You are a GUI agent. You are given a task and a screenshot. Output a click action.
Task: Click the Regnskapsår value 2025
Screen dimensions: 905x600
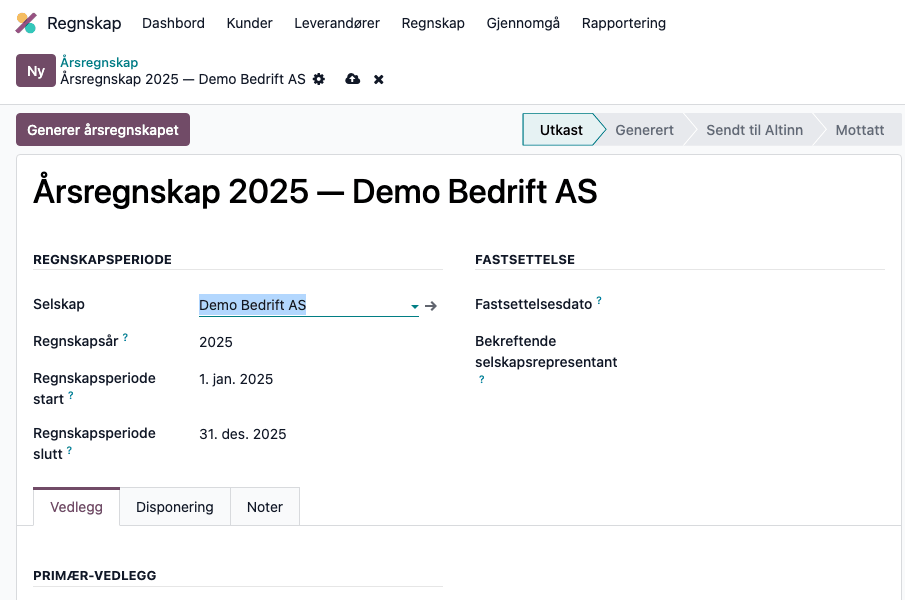click(216, 342)
